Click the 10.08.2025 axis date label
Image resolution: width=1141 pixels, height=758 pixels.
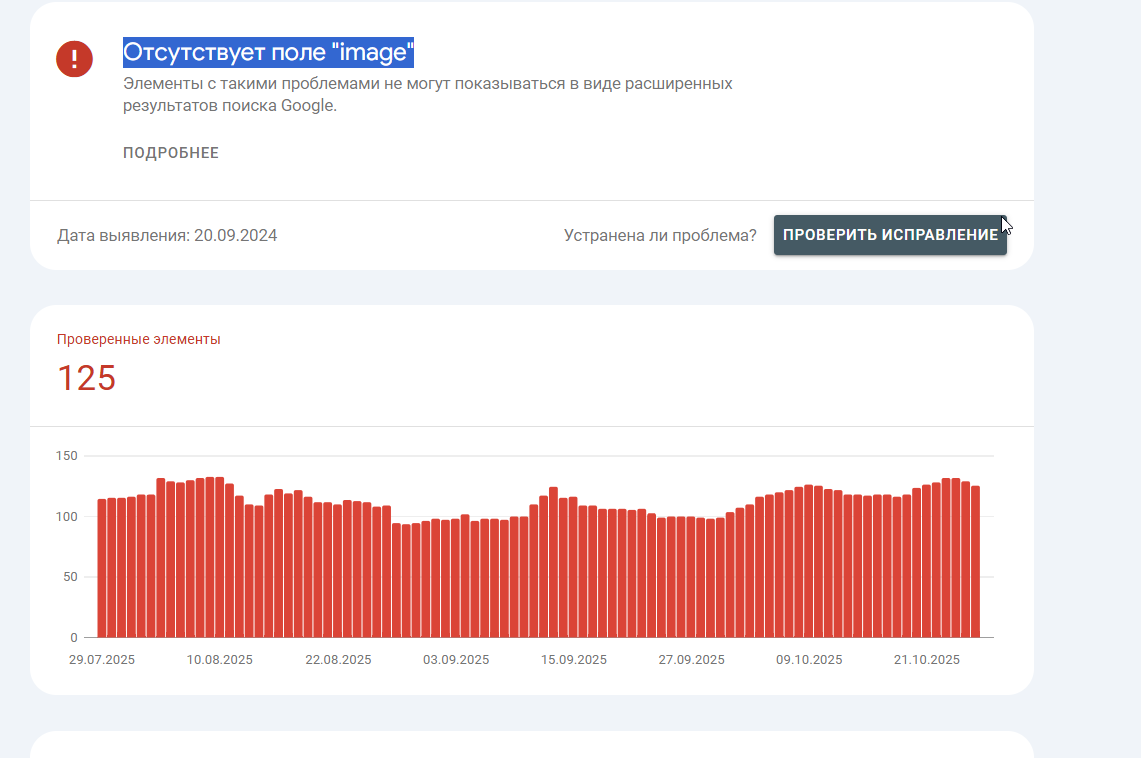coord(220,660)
